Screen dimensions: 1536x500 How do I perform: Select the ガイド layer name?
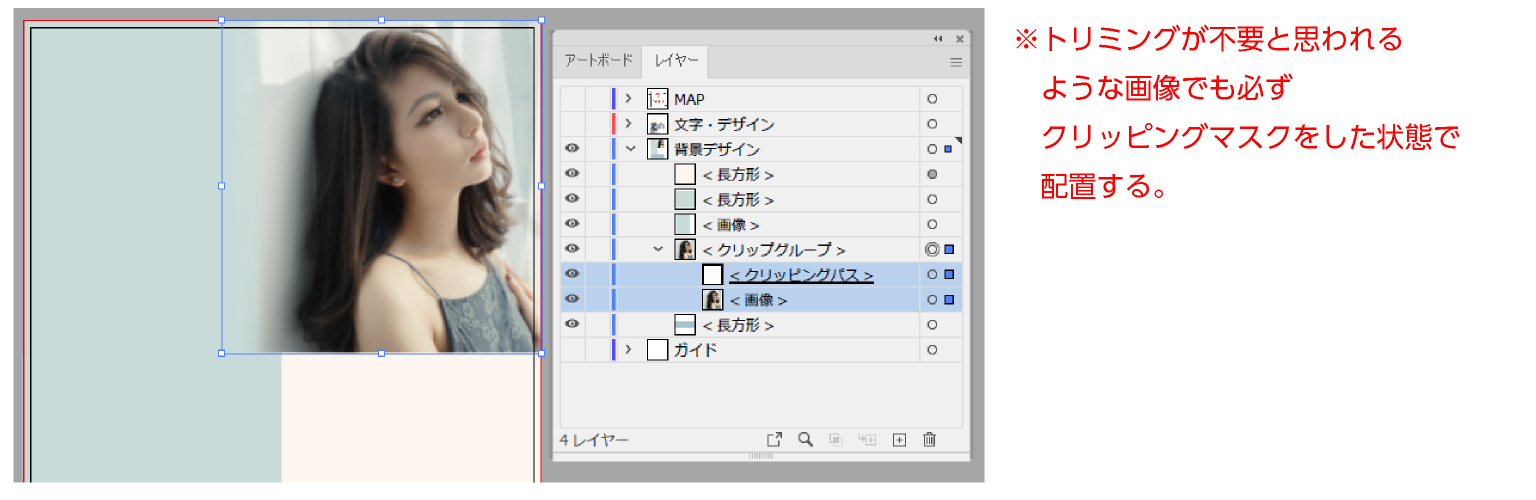click(695, 350)
